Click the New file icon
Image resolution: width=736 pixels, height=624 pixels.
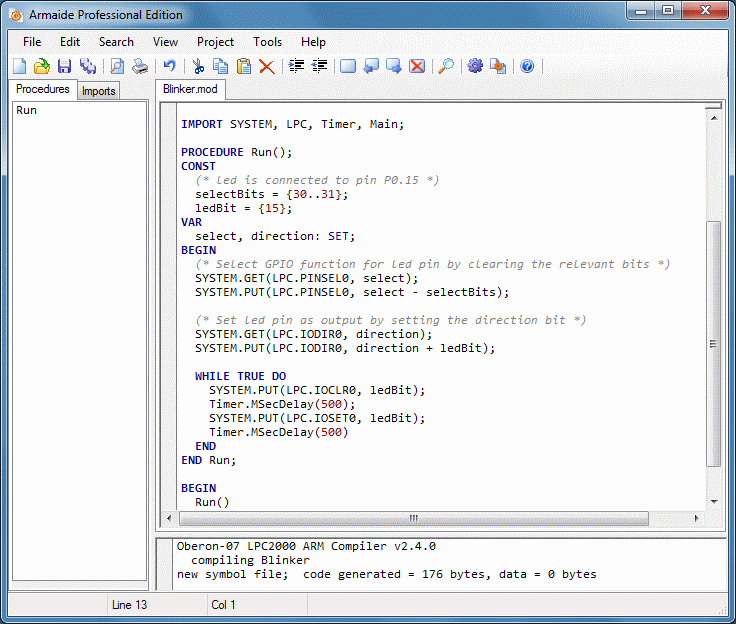(x=20, y=66)
